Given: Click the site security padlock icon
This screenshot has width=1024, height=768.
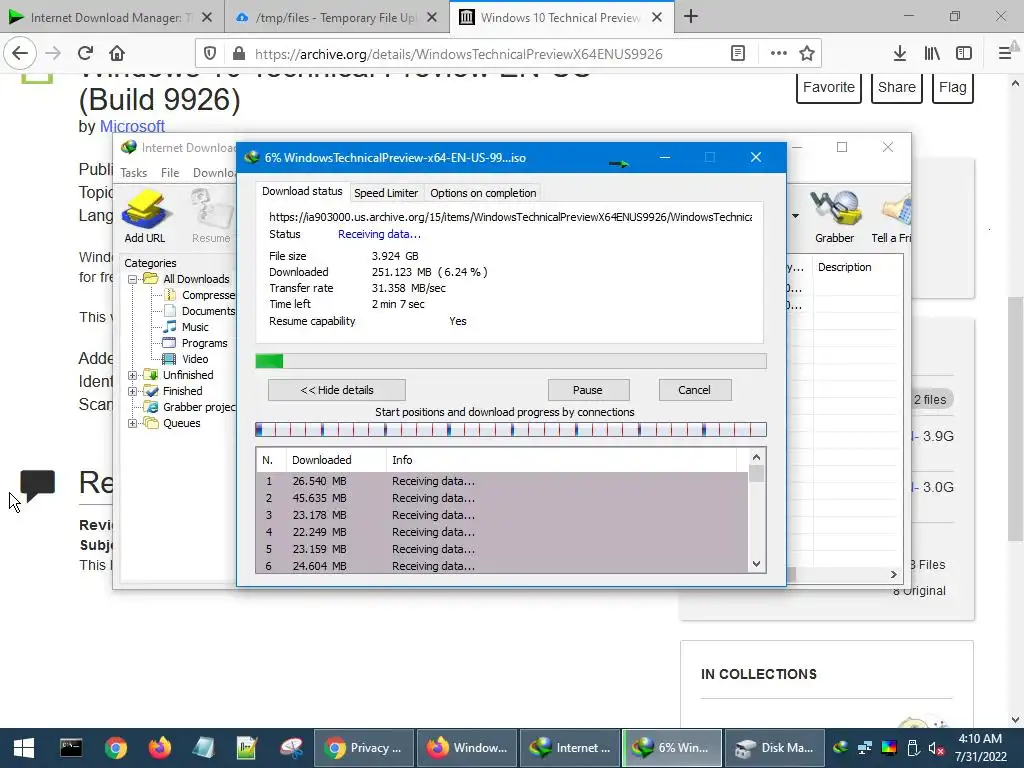Looking at the screenshot, I should click(x=239, y=54).
